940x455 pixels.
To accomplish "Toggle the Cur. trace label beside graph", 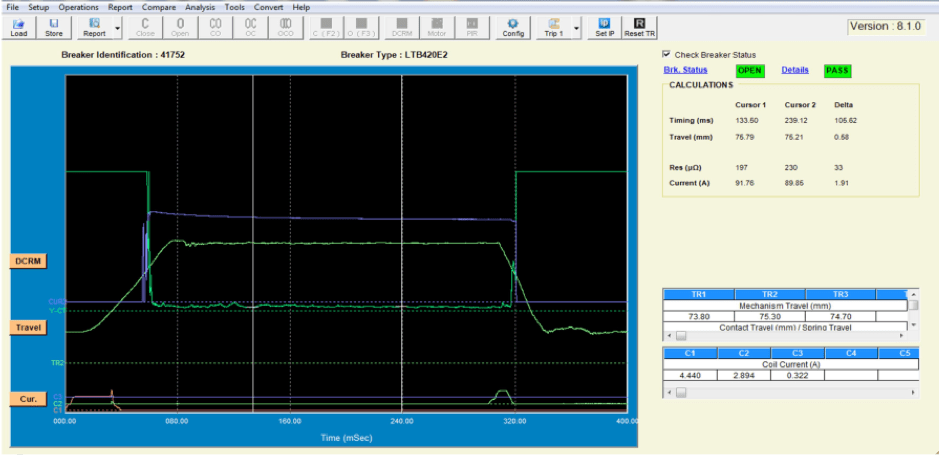I will tap(28, 399).
